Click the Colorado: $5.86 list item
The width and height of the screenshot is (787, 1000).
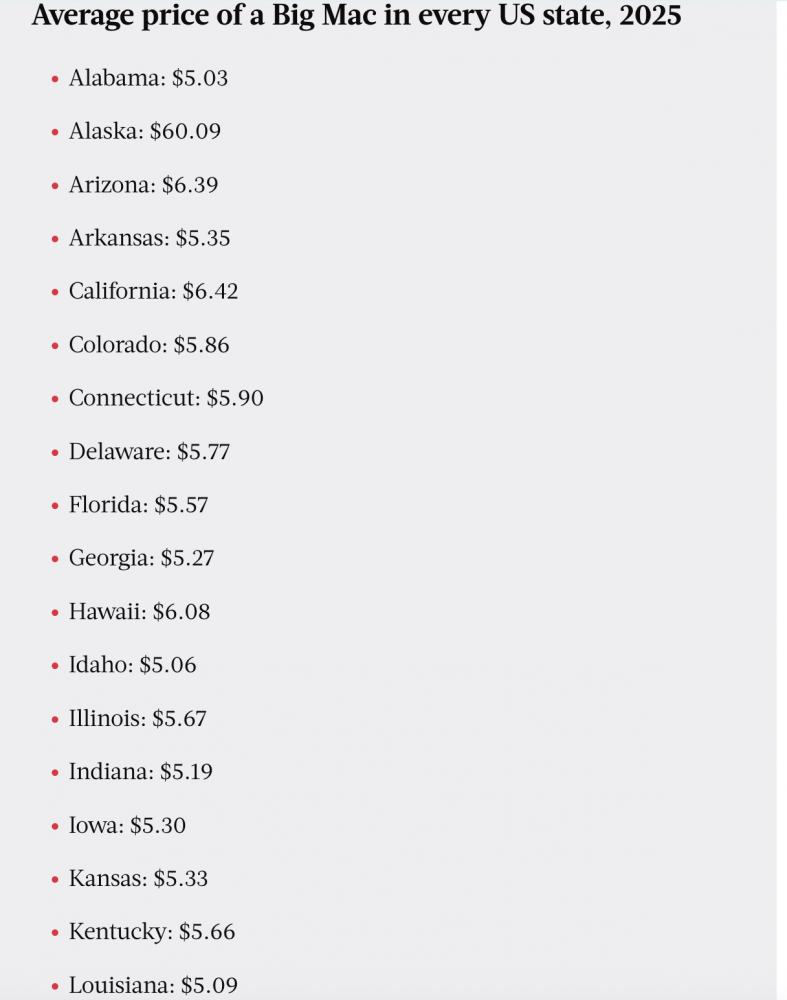[x=149, y=345]
